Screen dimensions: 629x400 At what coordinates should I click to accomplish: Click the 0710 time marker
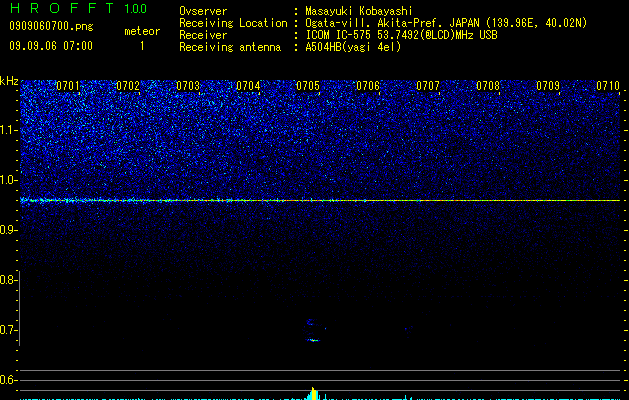click(x=608, y=86)
